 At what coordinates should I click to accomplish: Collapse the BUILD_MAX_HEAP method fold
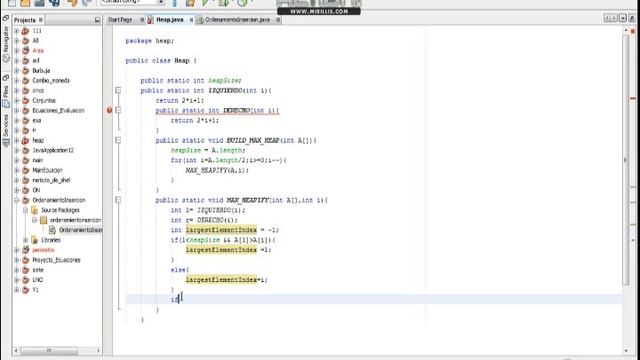coord(118,140)
